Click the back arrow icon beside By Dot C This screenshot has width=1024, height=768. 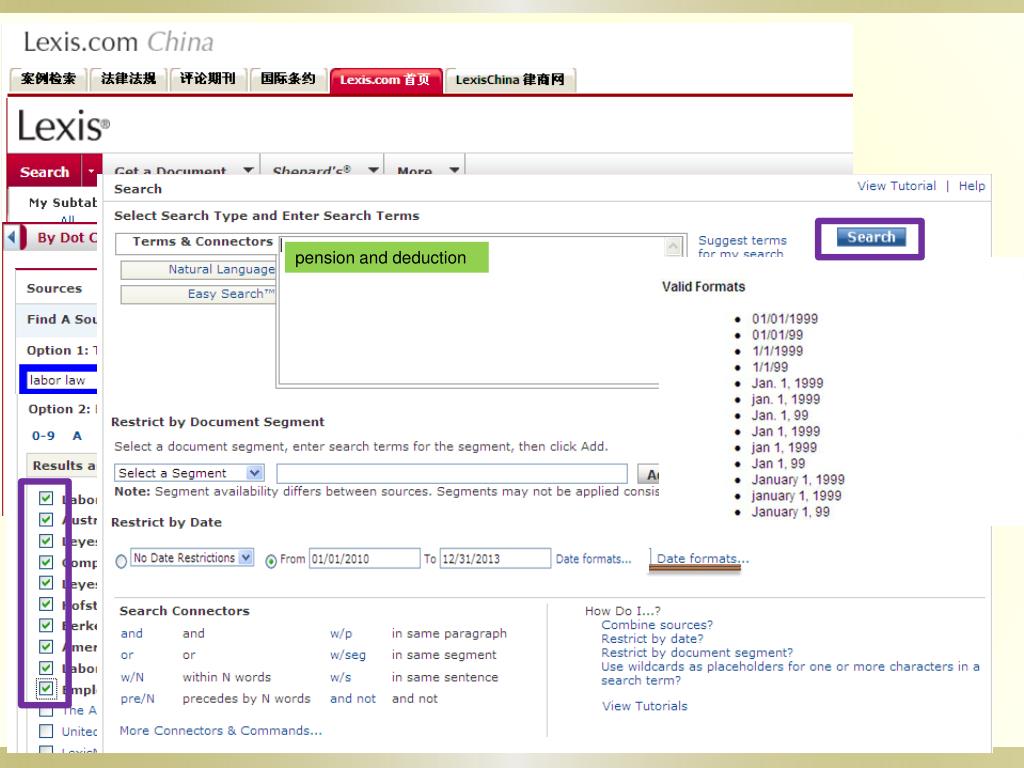pos(11,238)
